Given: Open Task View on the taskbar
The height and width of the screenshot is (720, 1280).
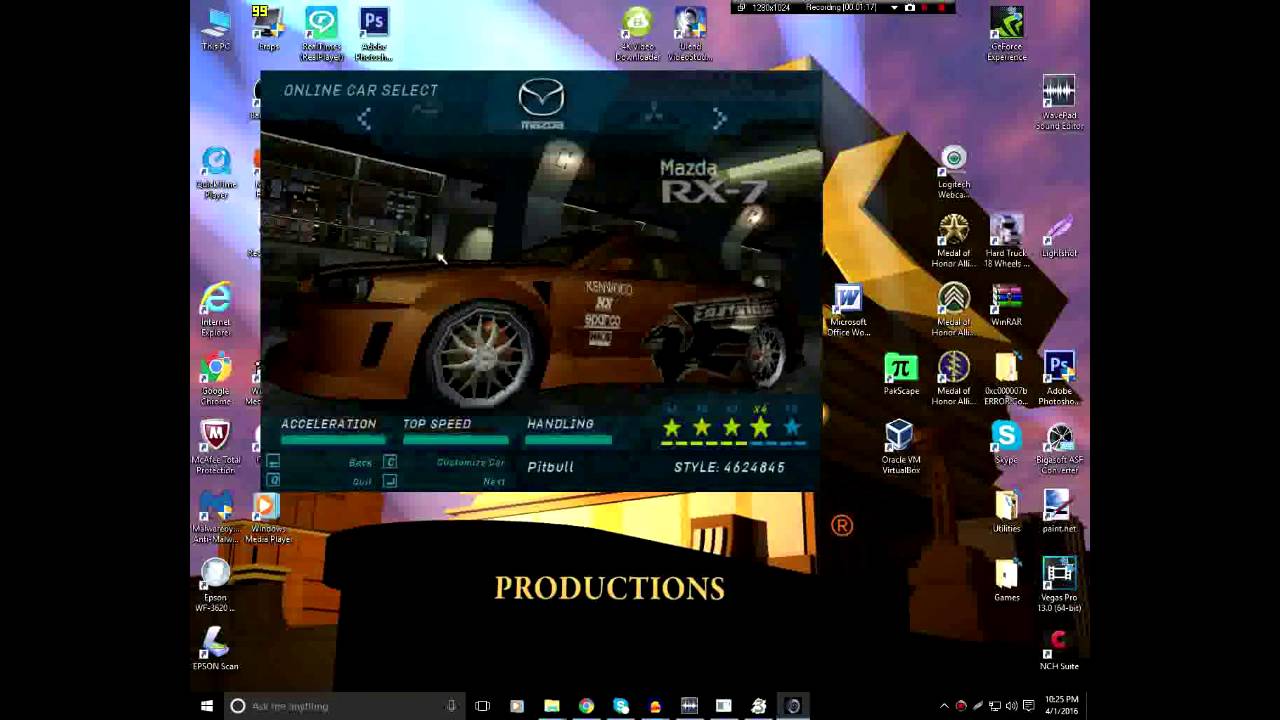Looking at the screenshot, I should tap(482, 706).
